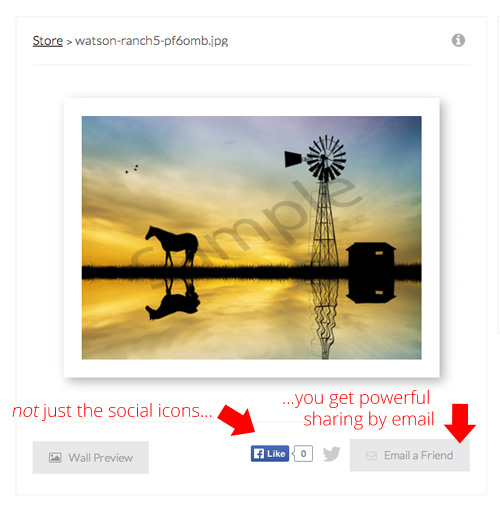The width and height of the screenshot is (500, 505).
Task: Click the Facebook like count bubble
Action: pos(303,453)
